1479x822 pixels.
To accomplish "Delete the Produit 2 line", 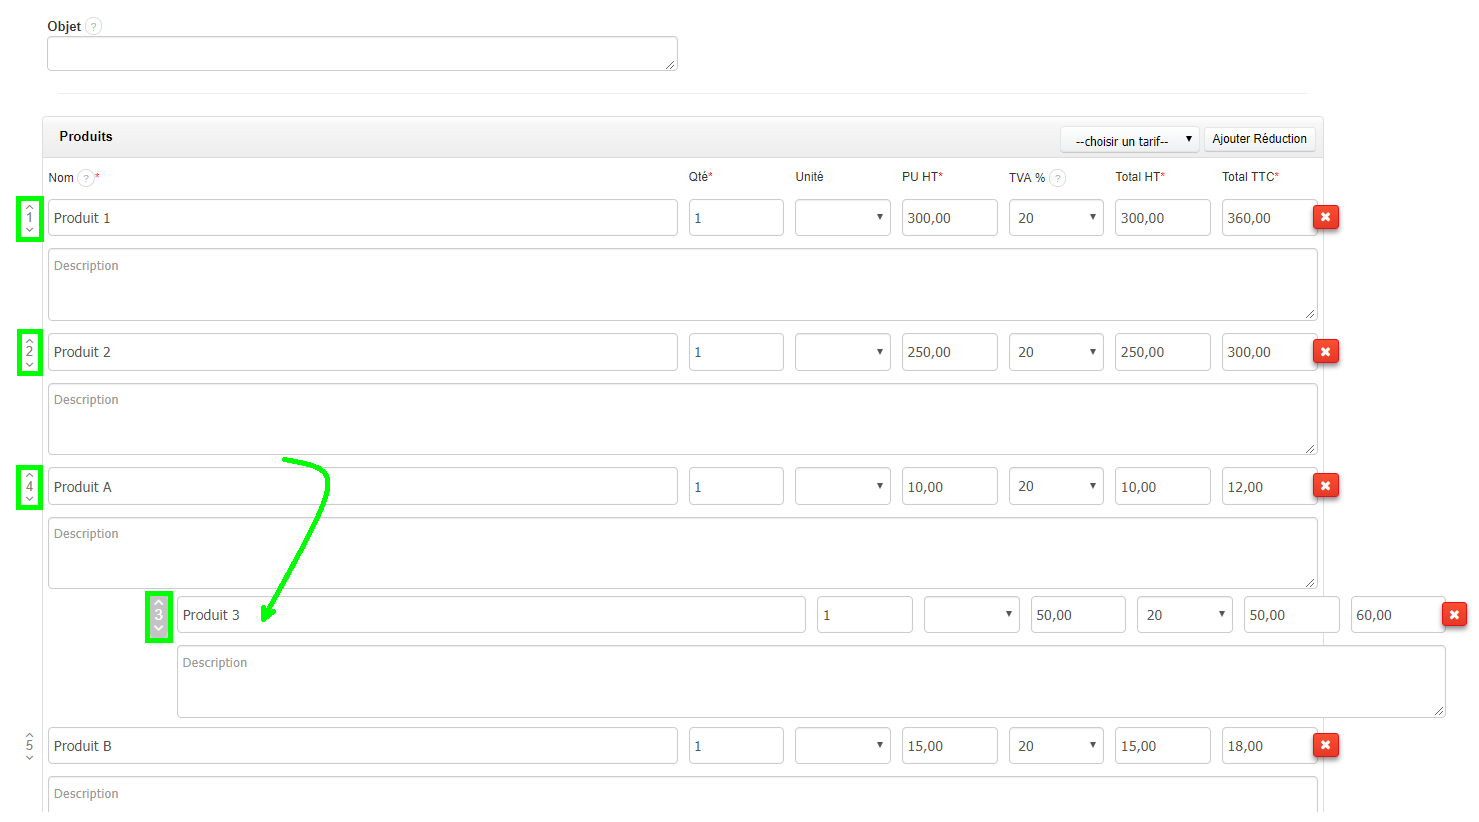I will point(1325,351).
